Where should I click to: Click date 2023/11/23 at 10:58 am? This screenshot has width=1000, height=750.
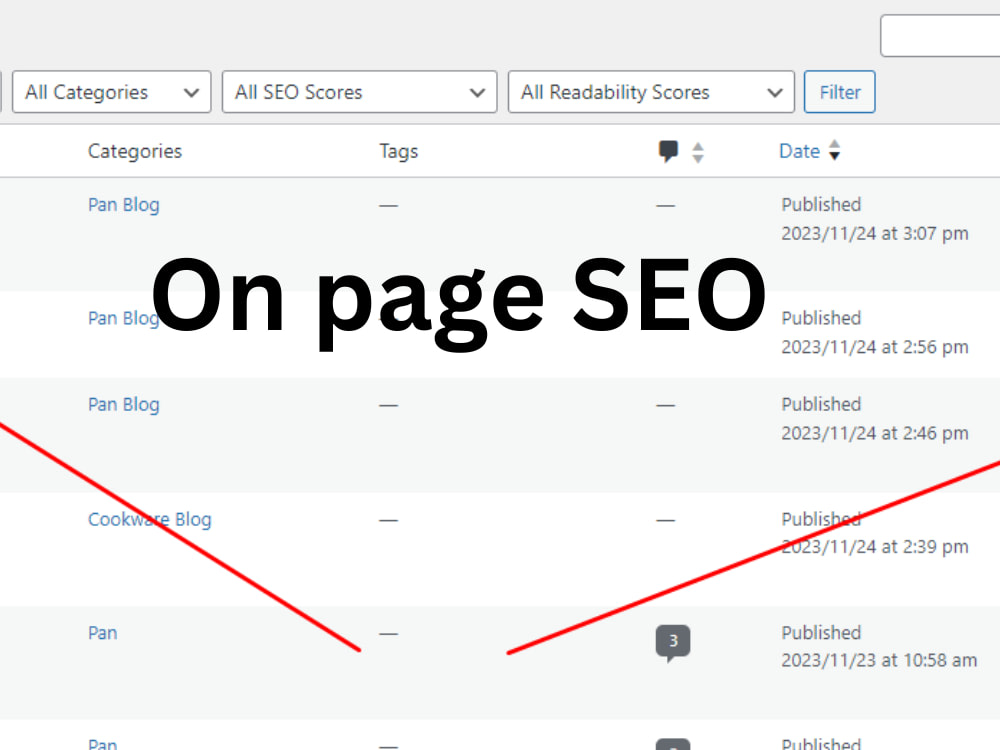(879, 660)
